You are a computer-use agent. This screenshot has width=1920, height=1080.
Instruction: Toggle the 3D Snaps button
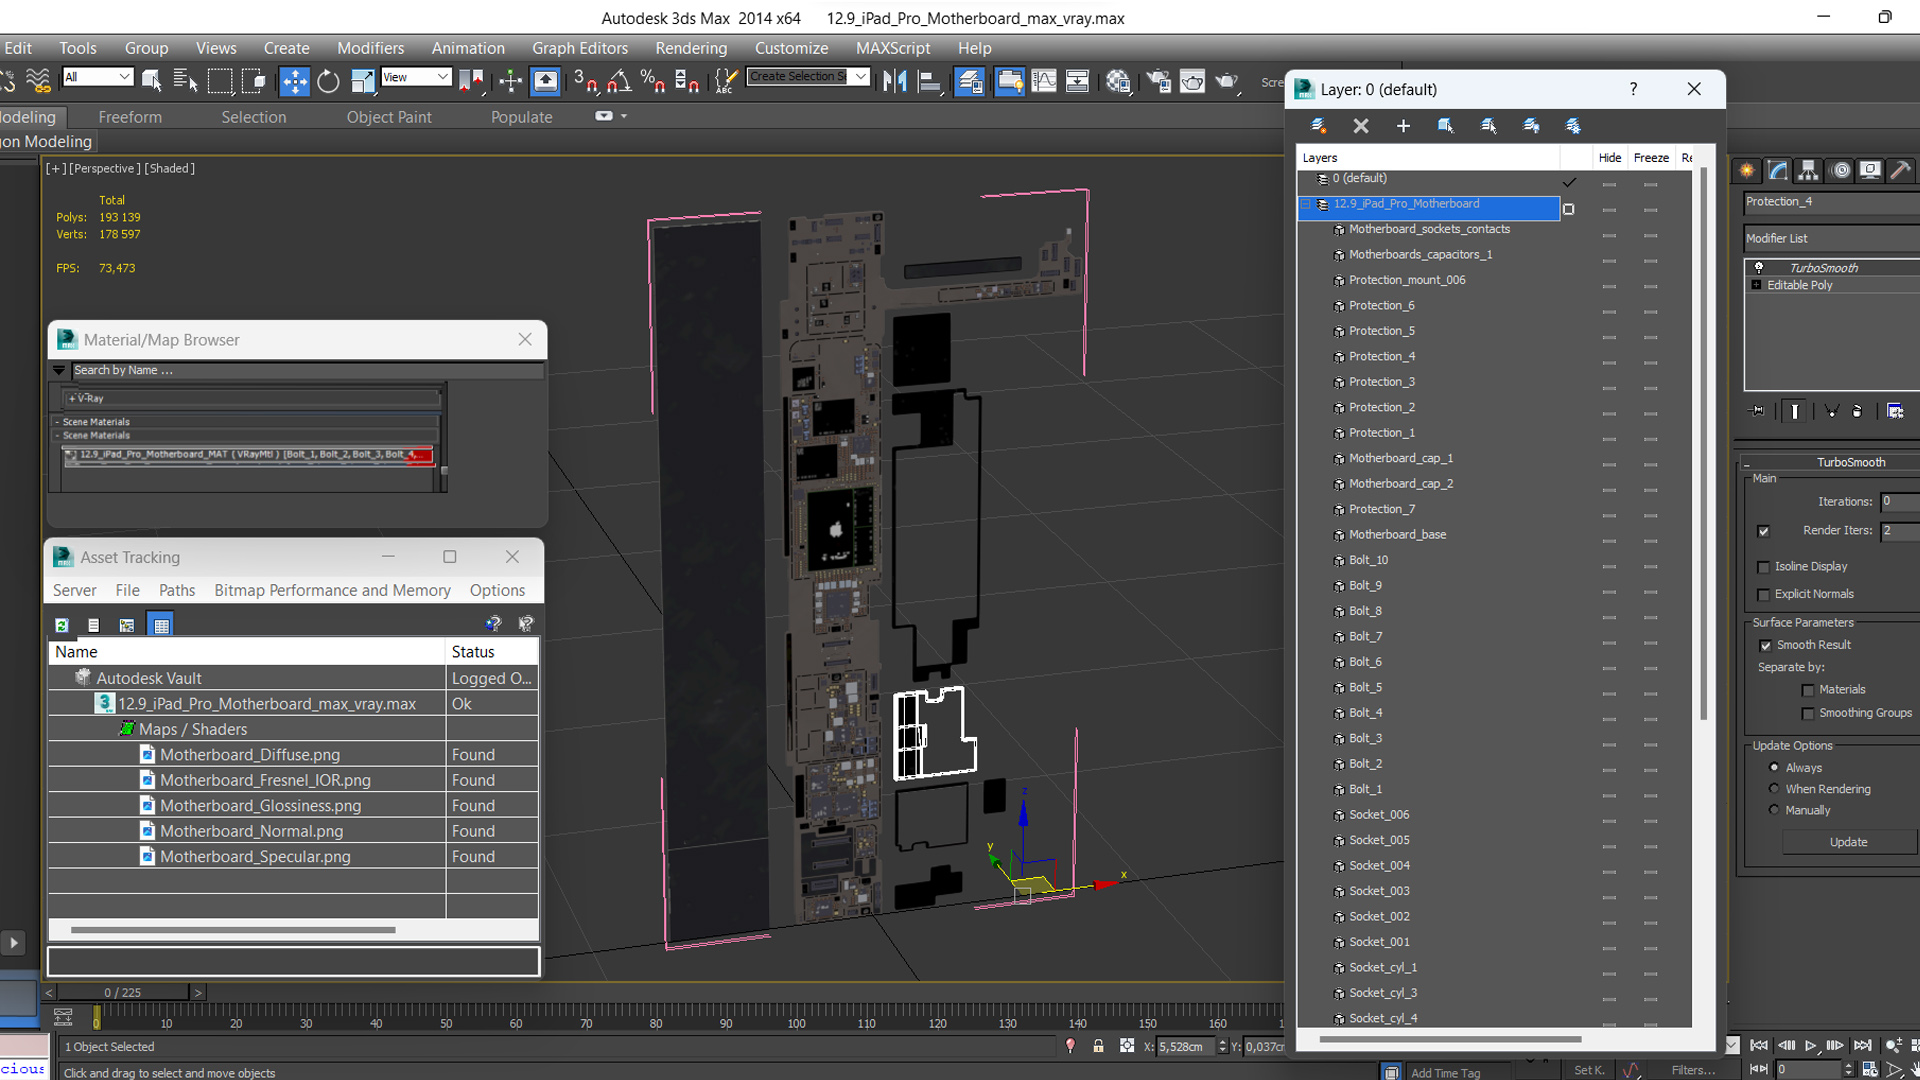pos(585,81)
